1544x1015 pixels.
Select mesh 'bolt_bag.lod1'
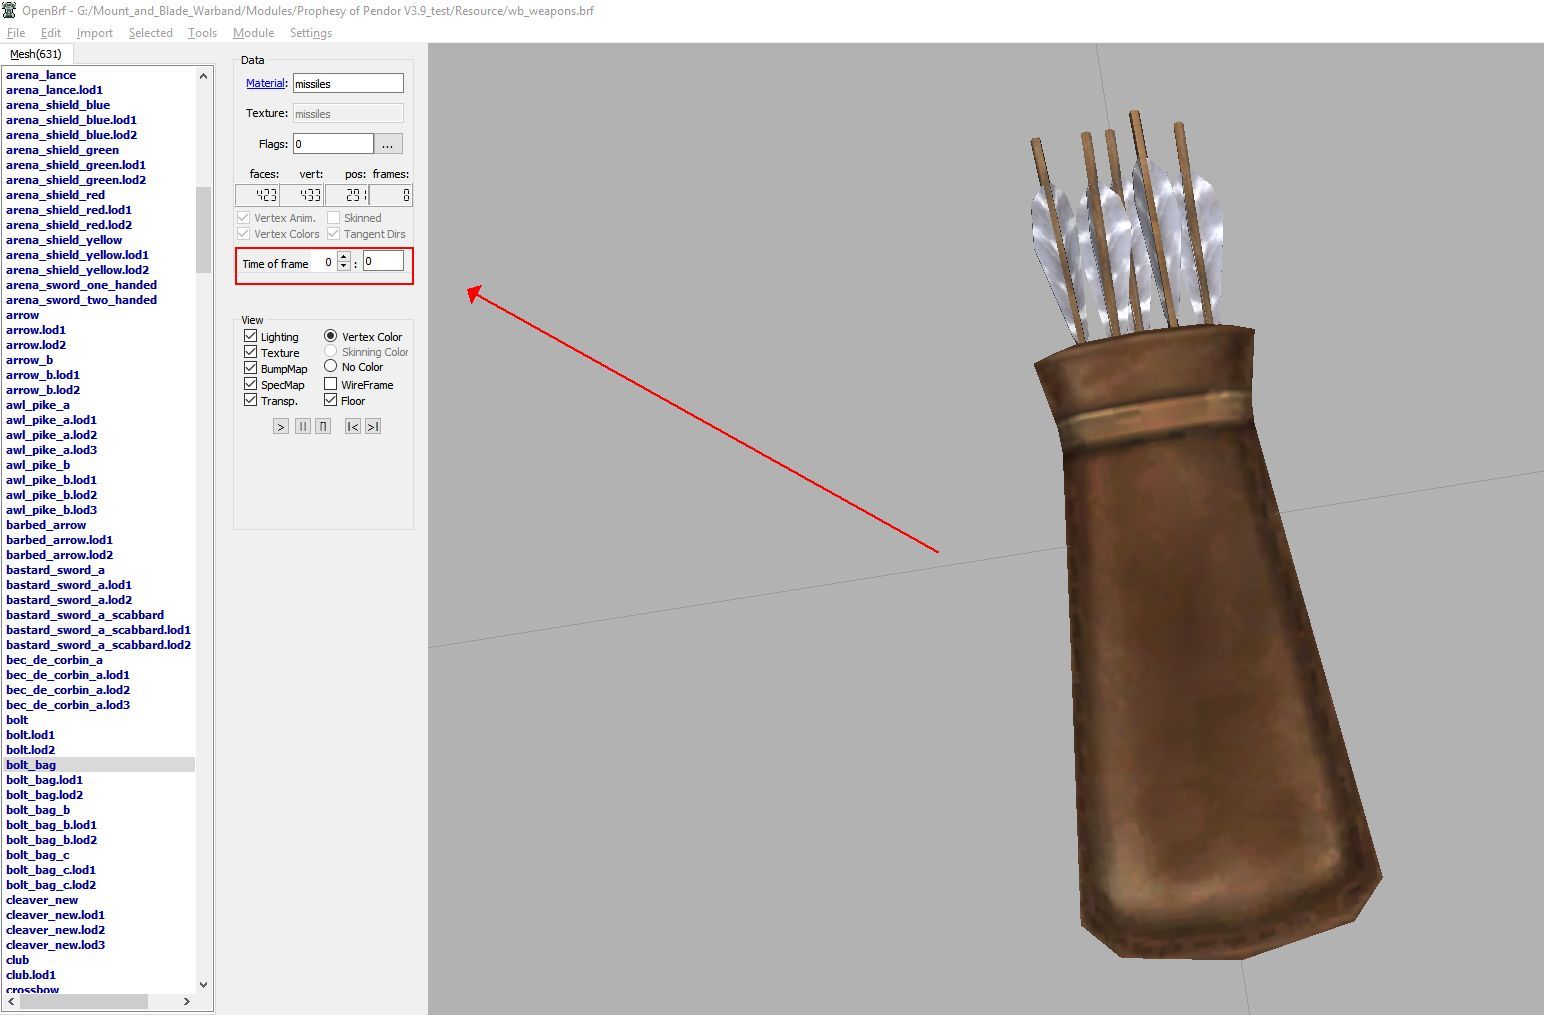(44, 780)
